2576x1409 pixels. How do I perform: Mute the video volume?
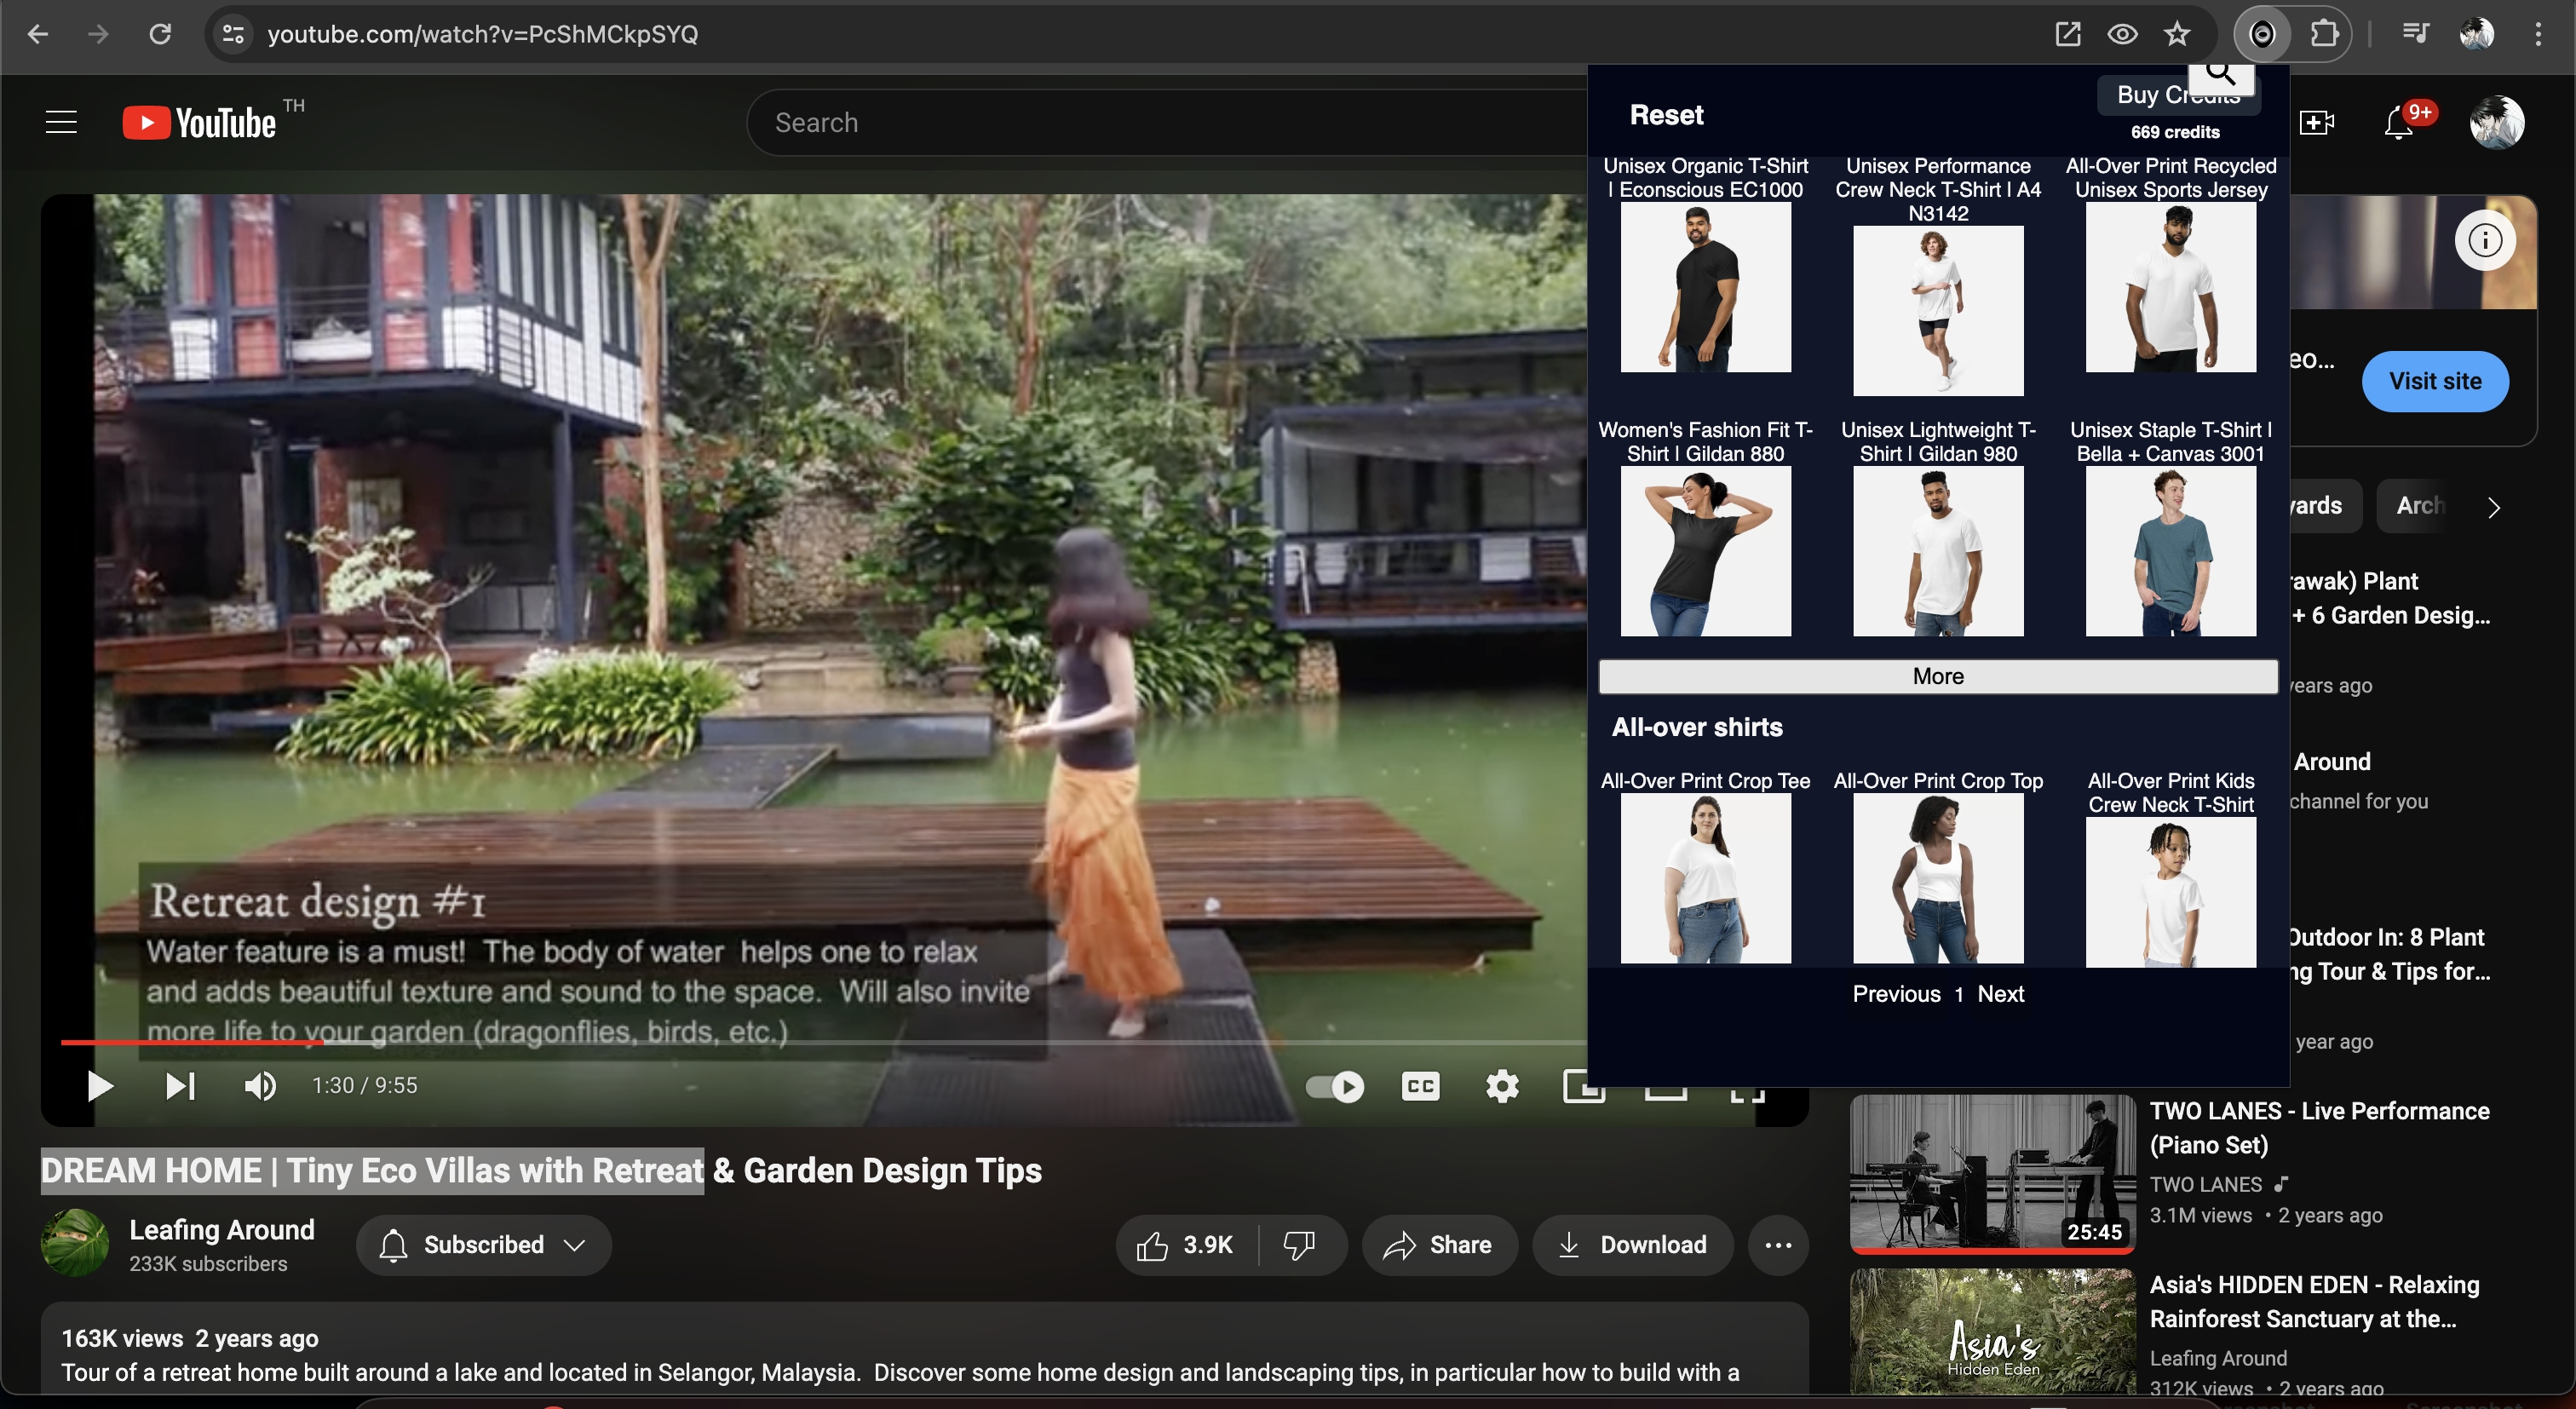[261, 1086]
